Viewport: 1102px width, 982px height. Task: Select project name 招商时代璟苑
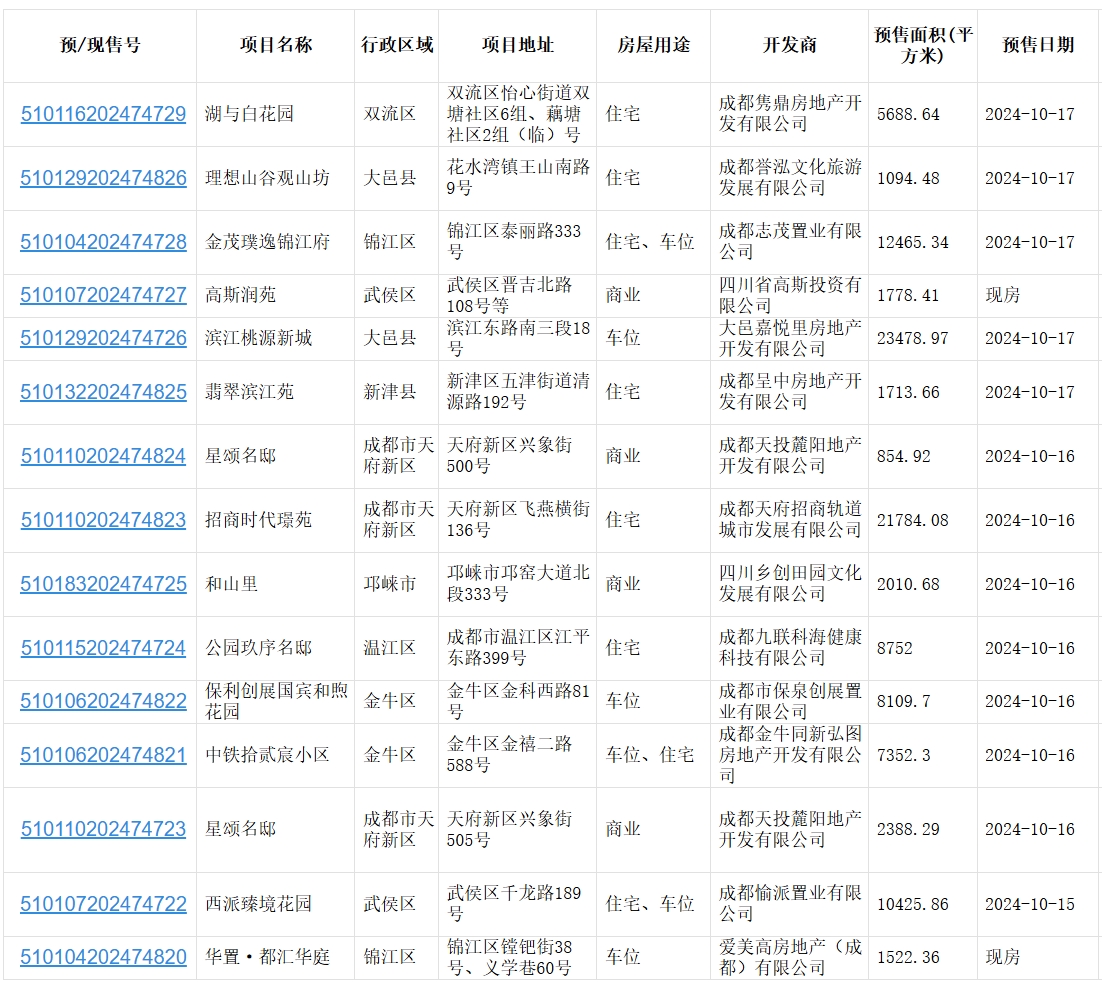[x=258, y=520]
